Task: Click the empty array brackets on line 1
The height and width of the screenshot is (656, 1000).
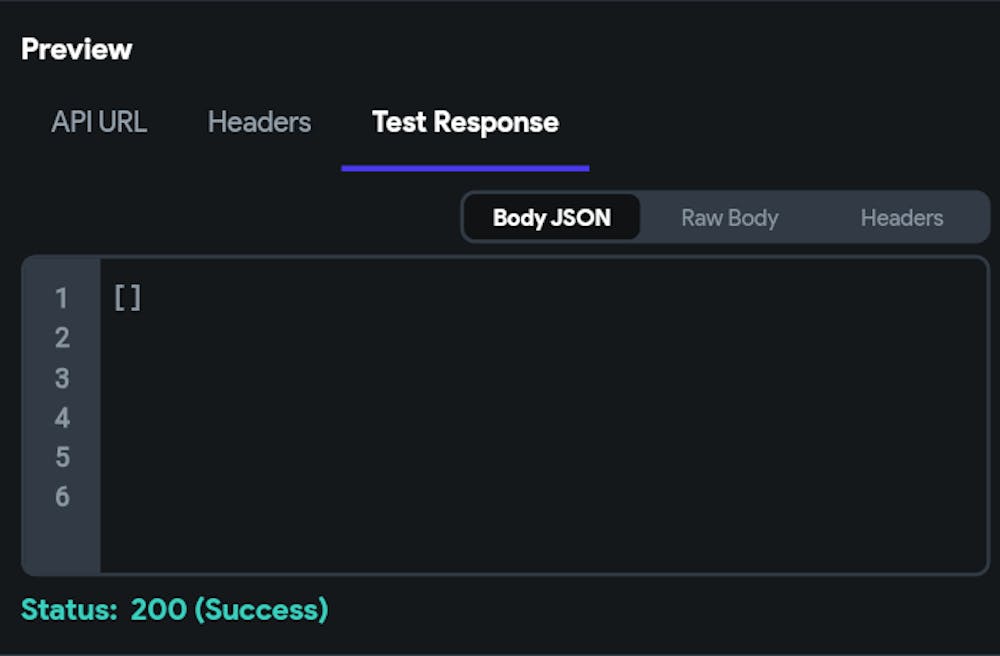Action: [x=128, y=298]
